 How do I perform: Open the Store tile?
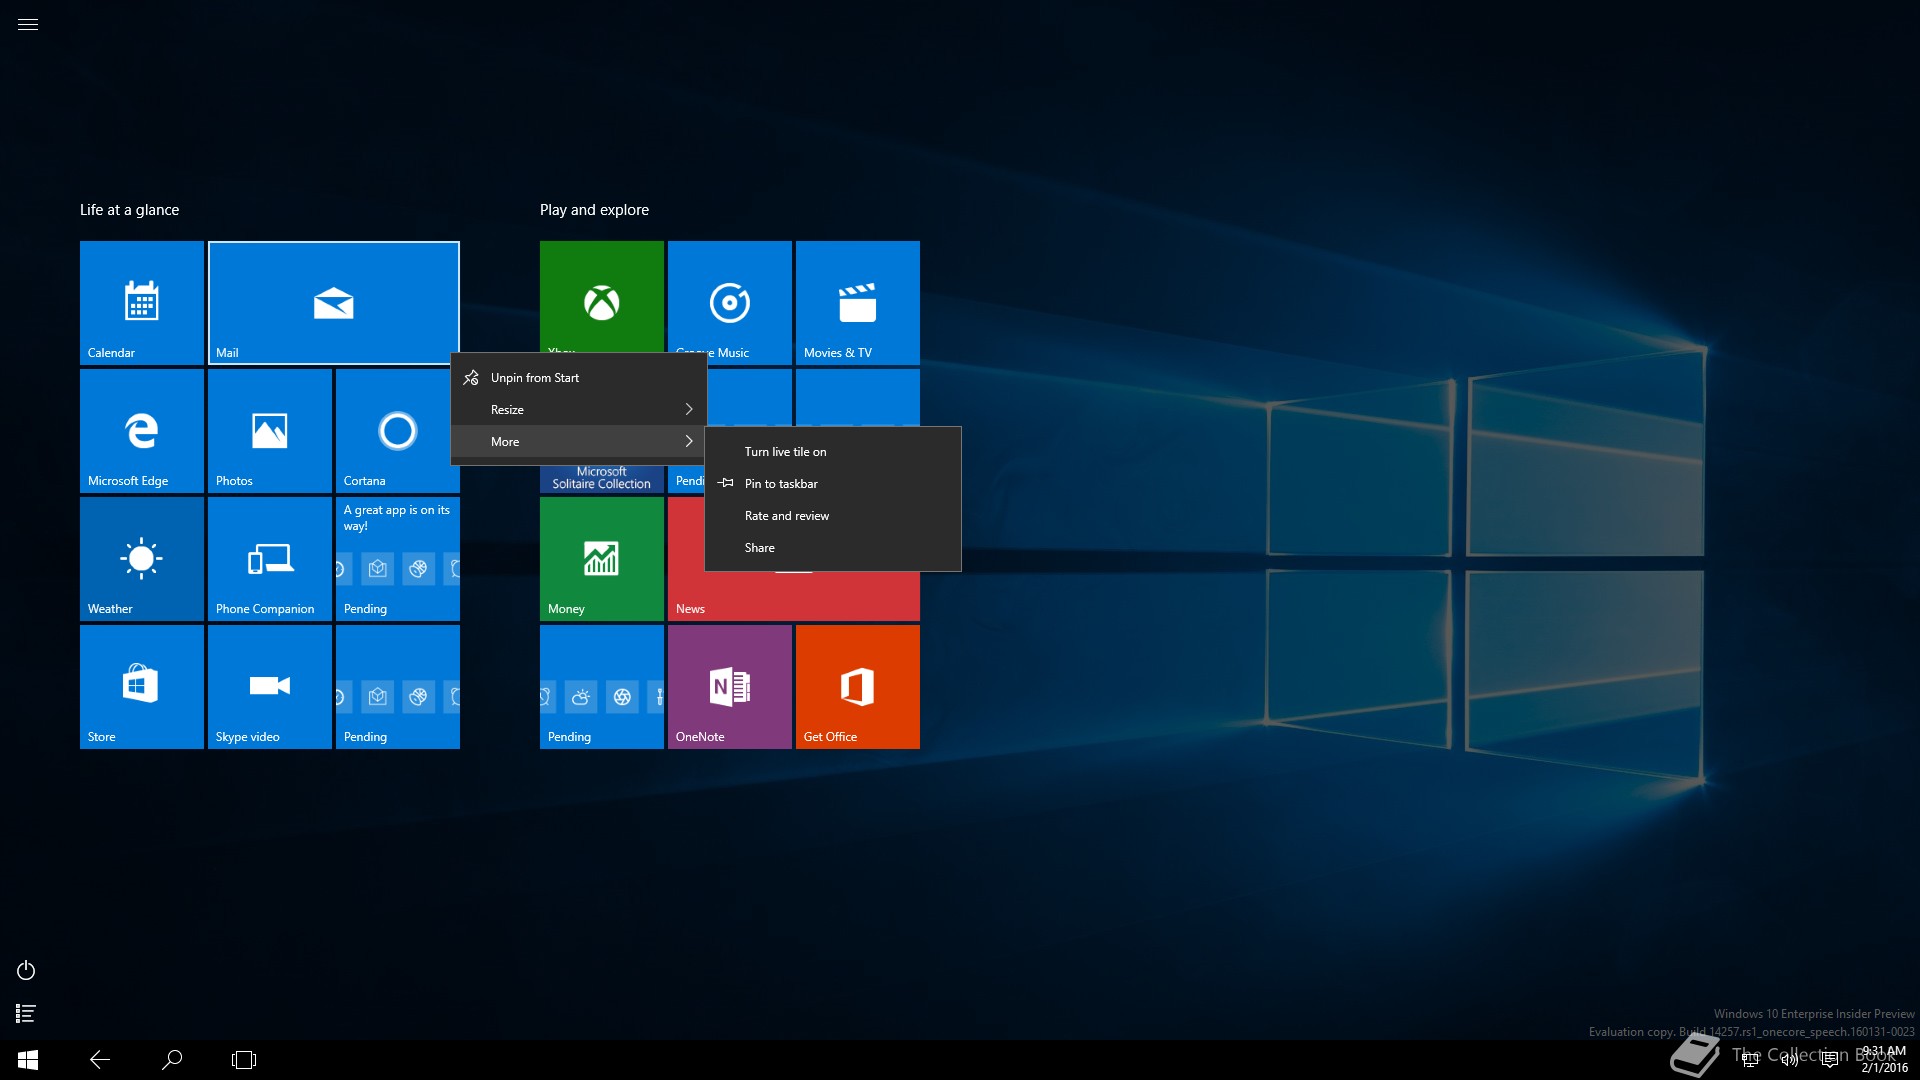142,687
